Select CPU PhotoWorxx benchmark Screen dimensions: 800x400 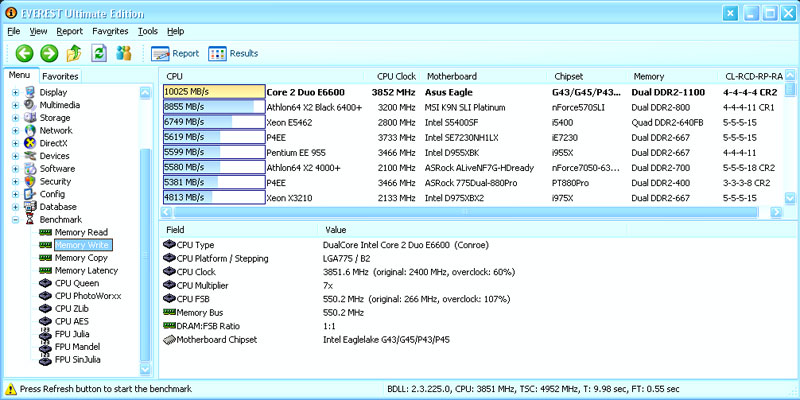[88, 296]
